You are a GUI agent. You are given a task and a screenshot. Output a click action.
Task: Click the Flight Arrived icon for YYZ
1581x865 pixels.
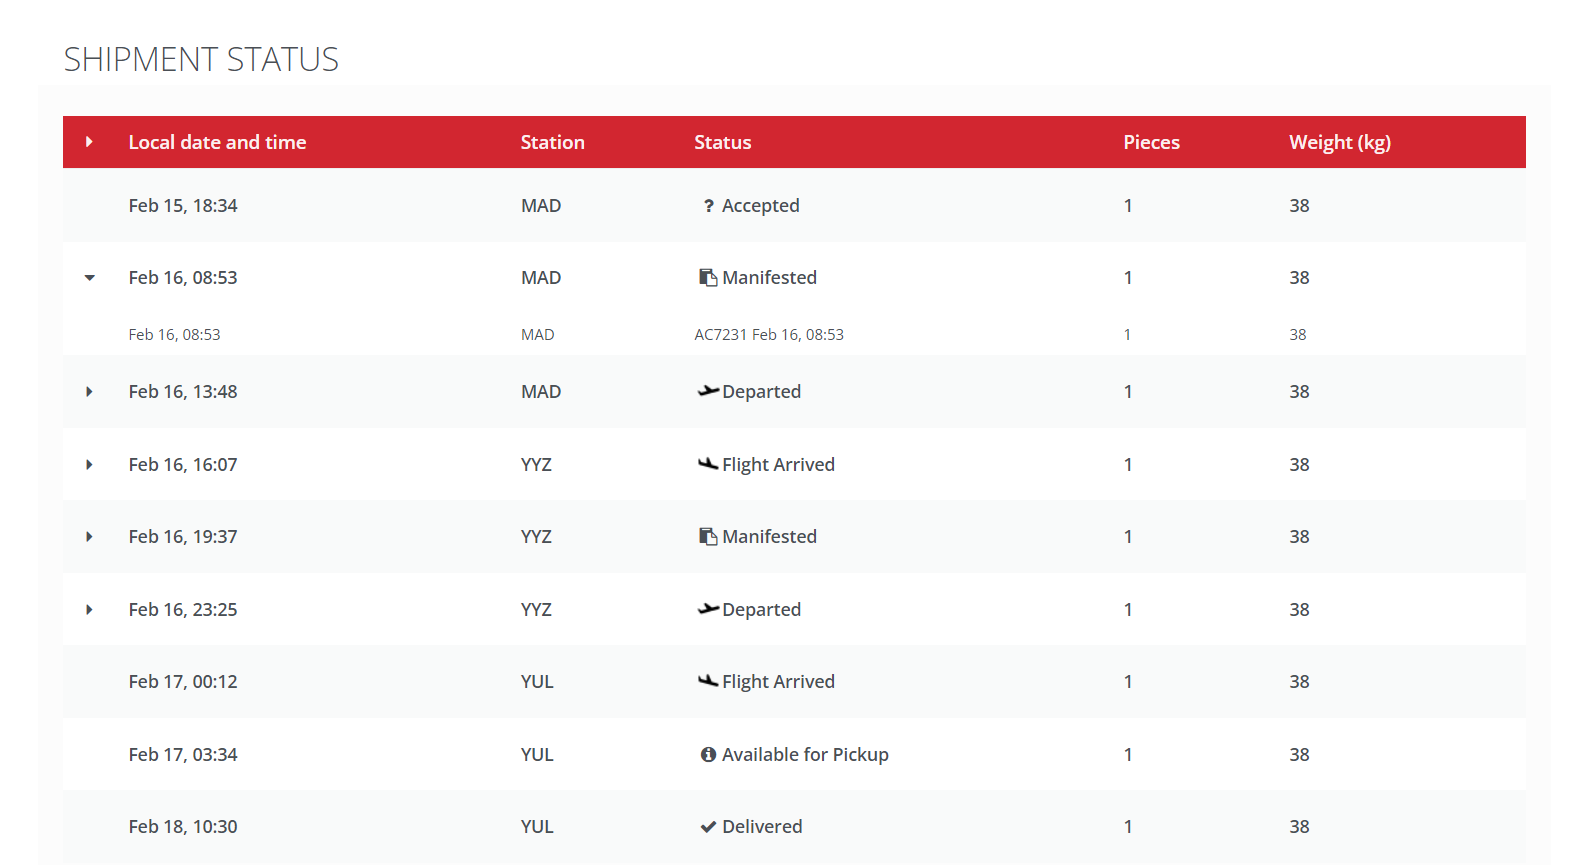pos(708,464)
